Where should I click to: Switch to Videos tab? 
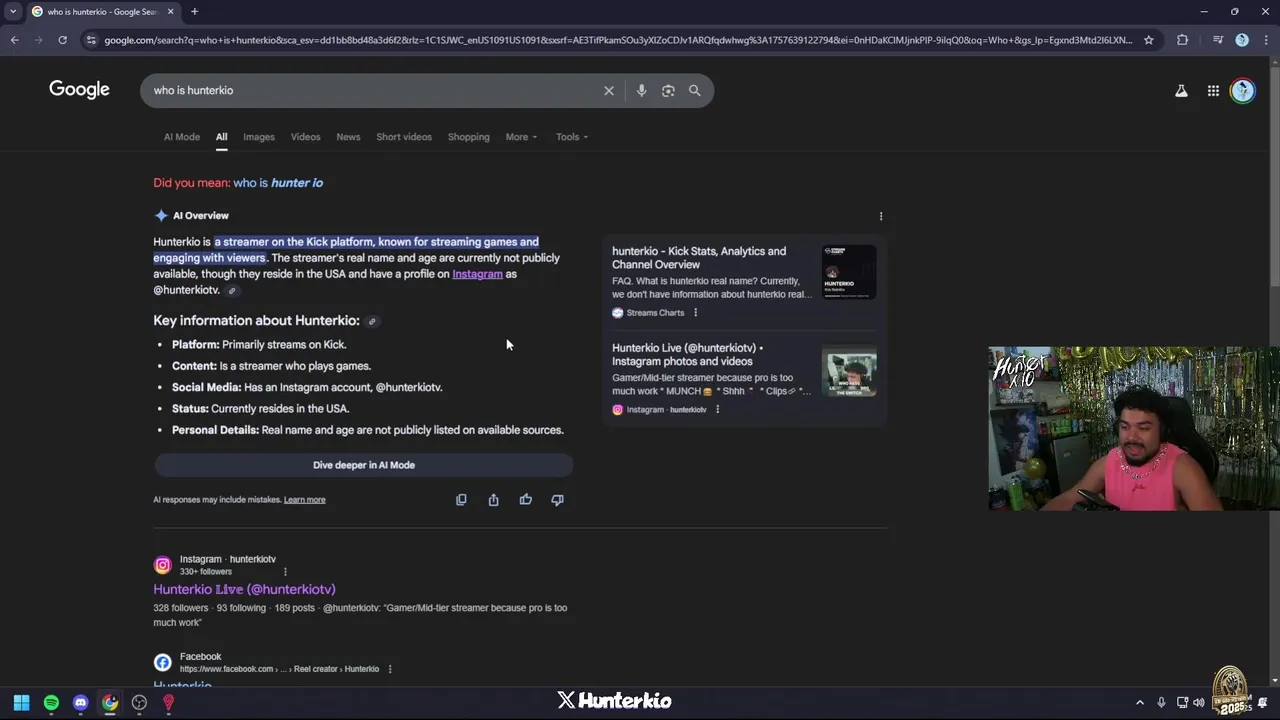point(305,137)
